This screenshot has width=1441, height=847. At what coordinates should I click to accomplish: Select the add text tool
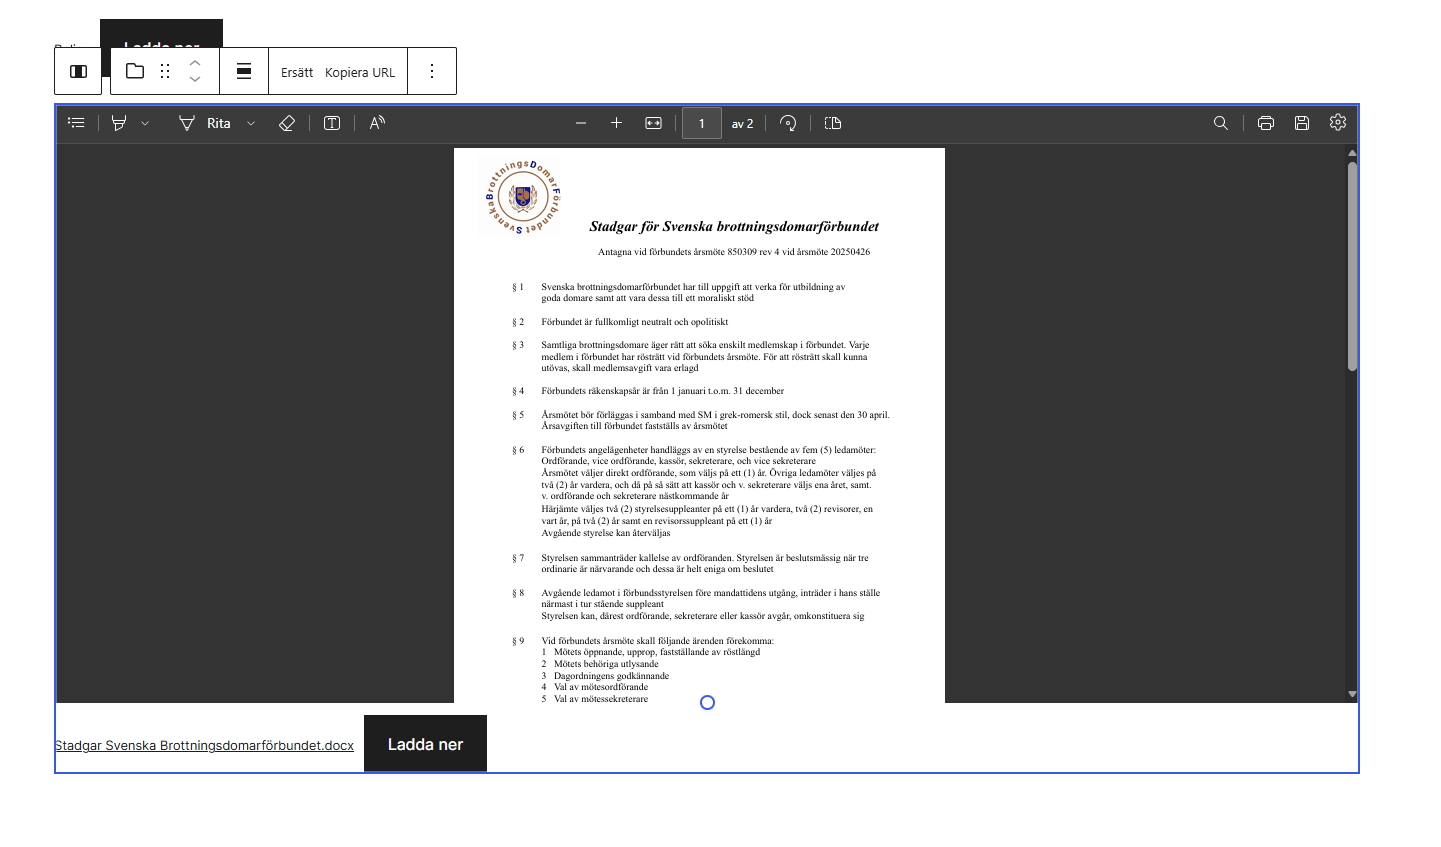(x=332, y=123)
